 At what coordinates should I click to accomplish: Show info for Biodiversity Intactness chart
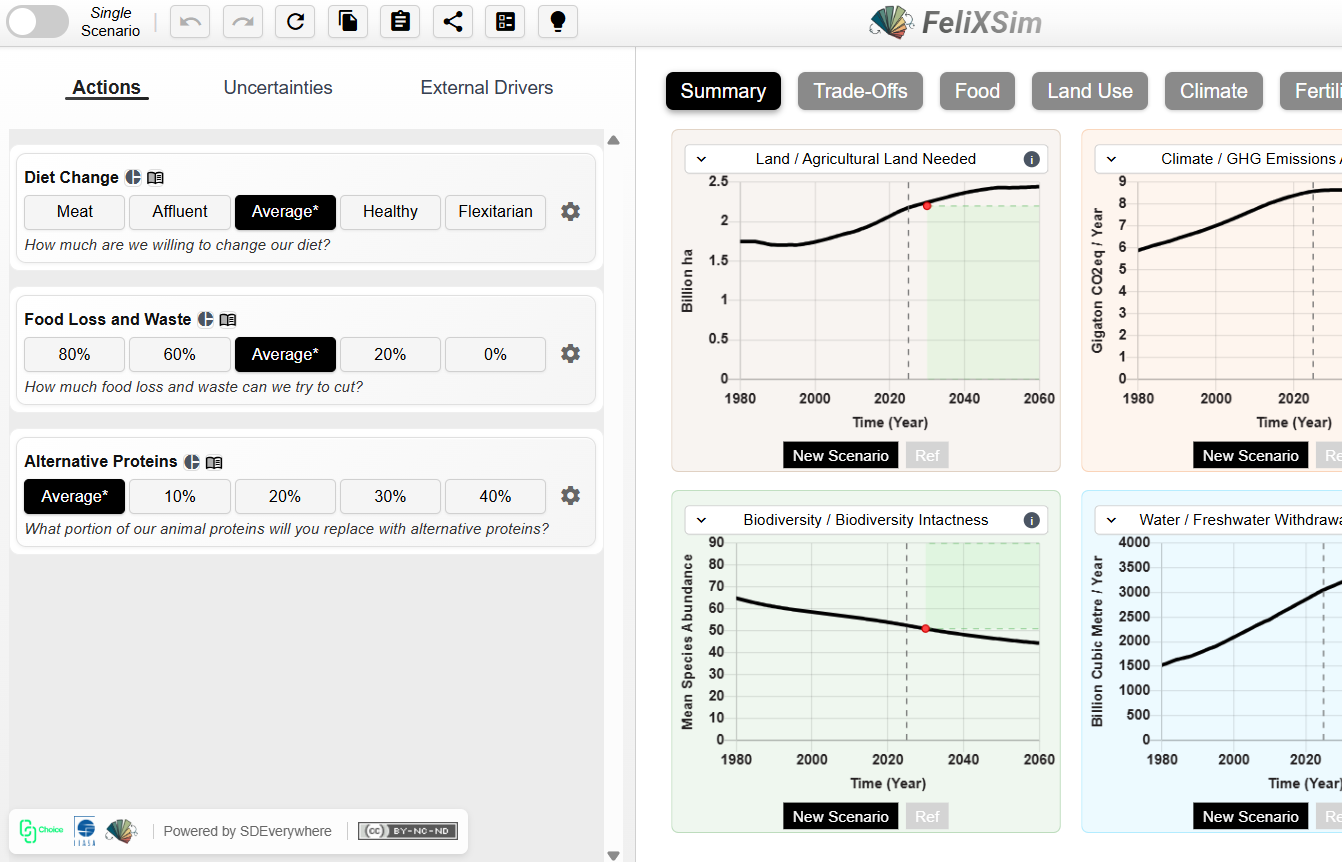pyautogui.click(x=1031, y=520)
